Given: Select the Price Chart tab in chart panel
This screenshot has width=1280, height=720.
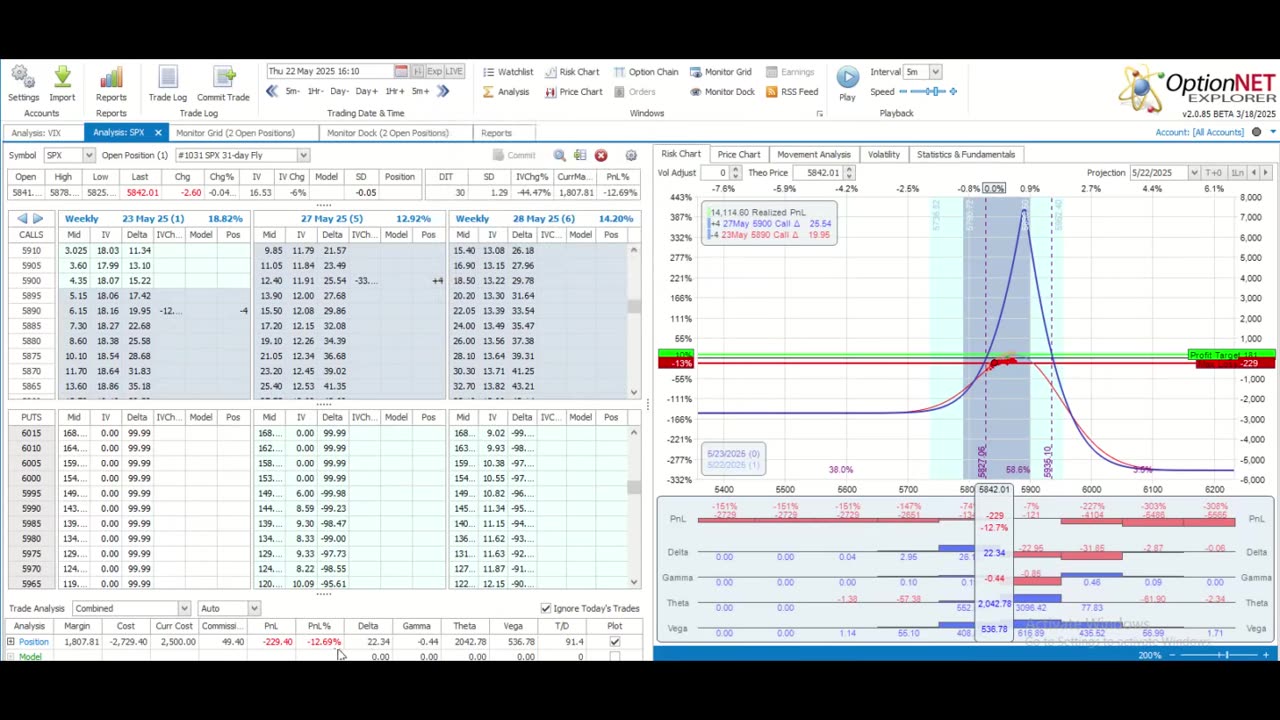Looking at the screenshot, I should click(x=739, y=154).
